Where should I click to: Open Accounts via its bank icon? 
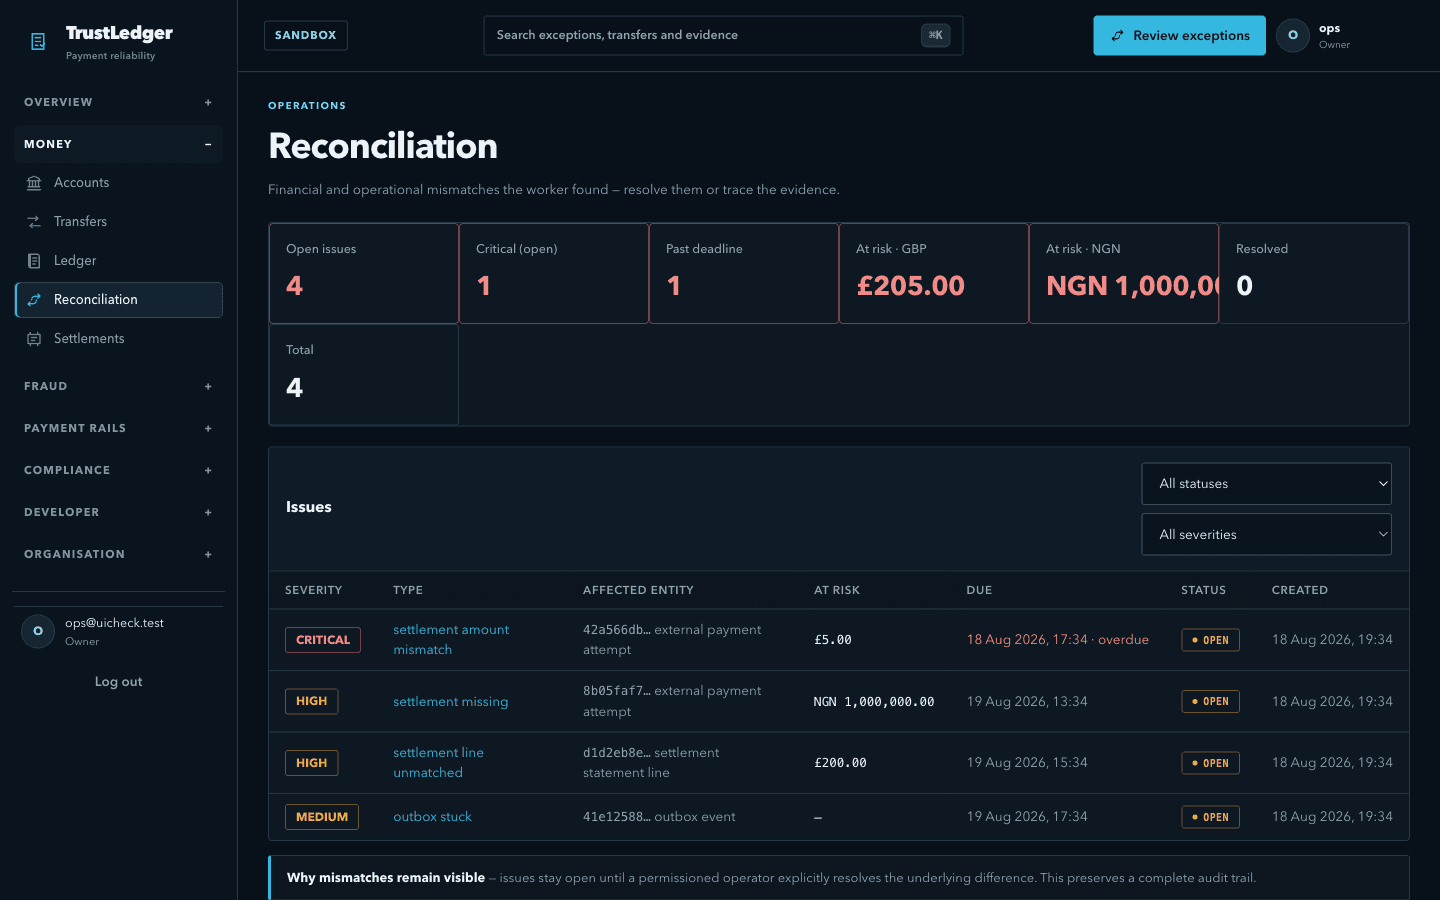tap(34, 183)
